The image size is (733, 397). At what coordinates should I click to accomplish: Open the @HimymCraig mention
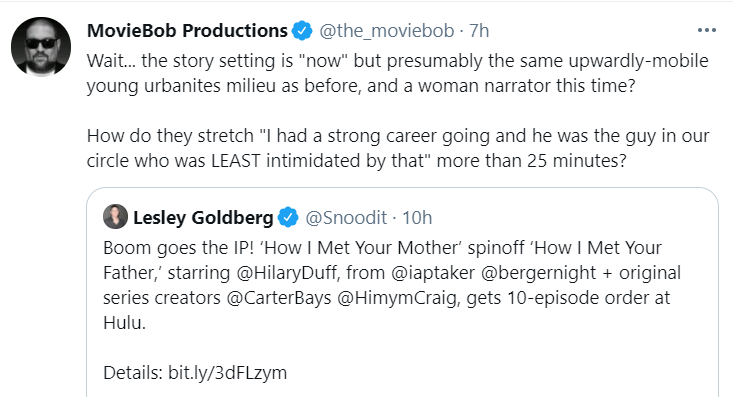pyautogui.click(x=397, y=298)
